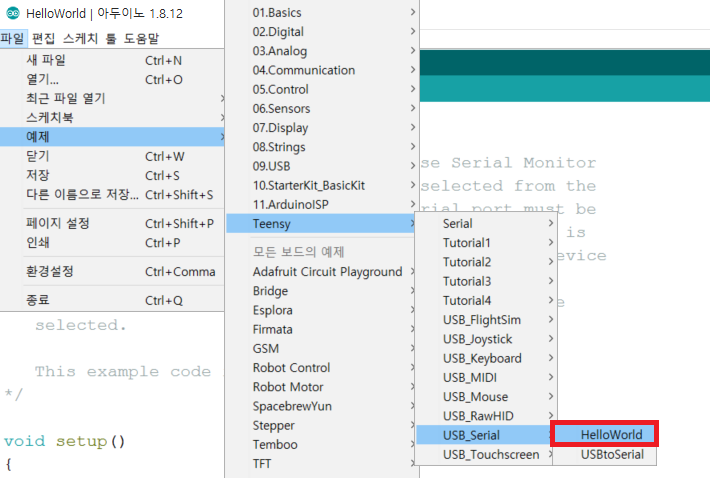Open USB_MIDI submenu
710x478 pixels.
tap(486, 378)
